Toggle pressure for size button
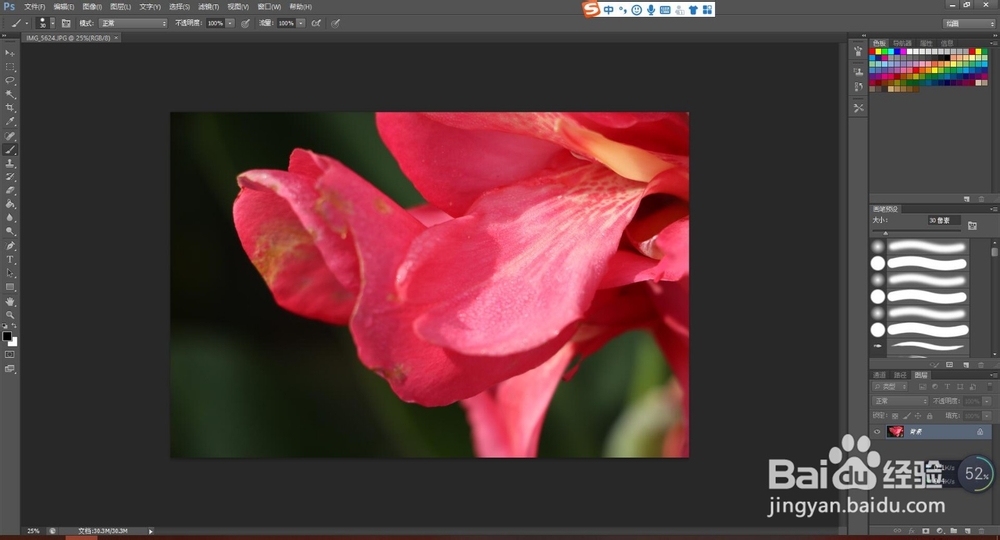 point(335,23)
